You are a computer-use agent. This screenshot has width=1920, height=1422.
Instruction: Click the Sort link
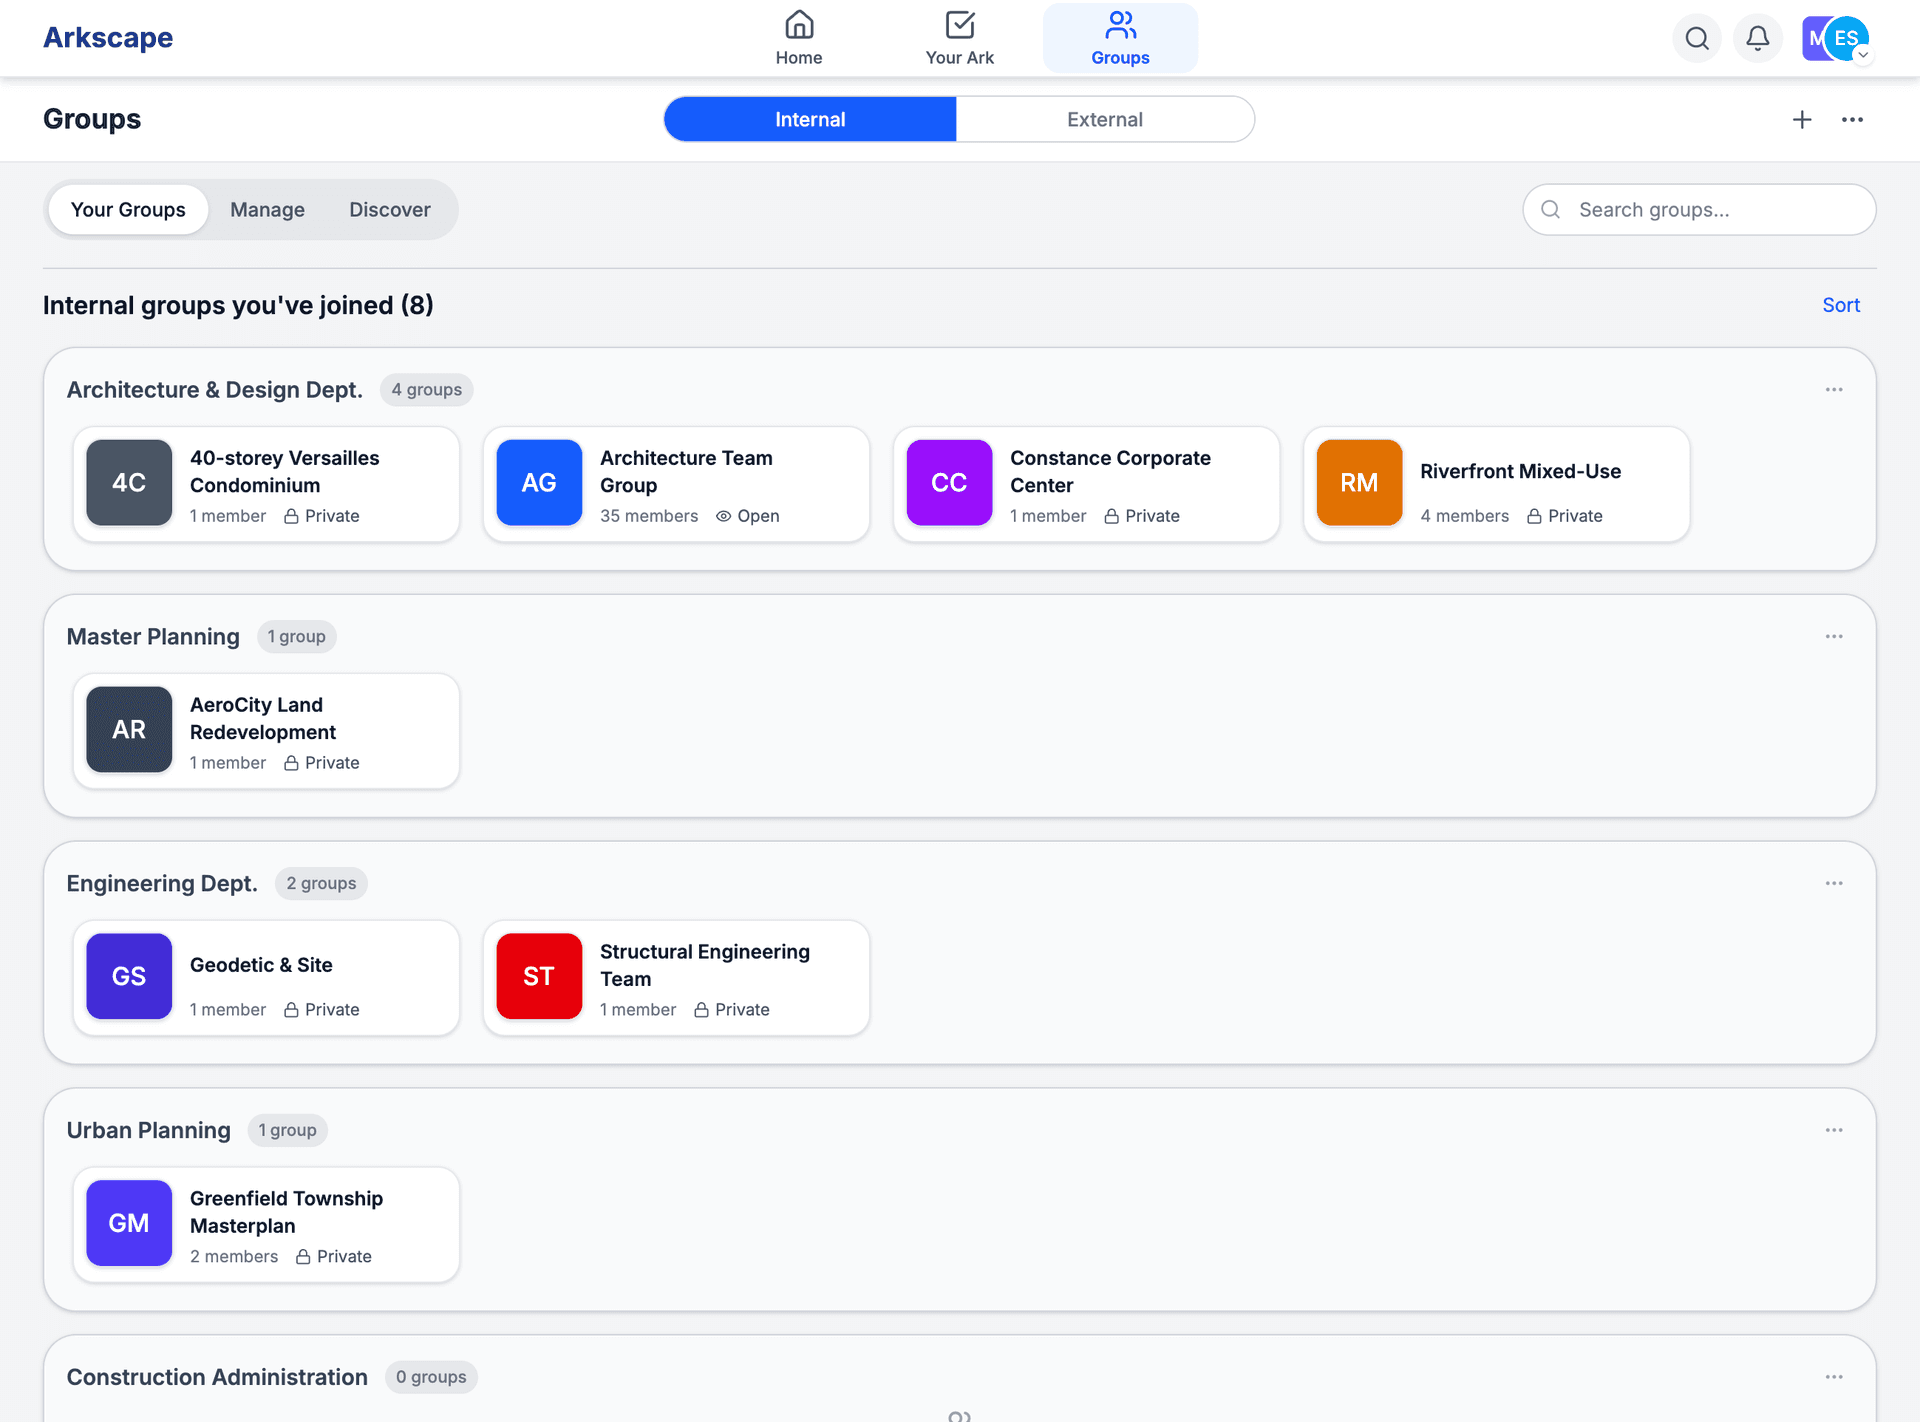point(1840,305)
